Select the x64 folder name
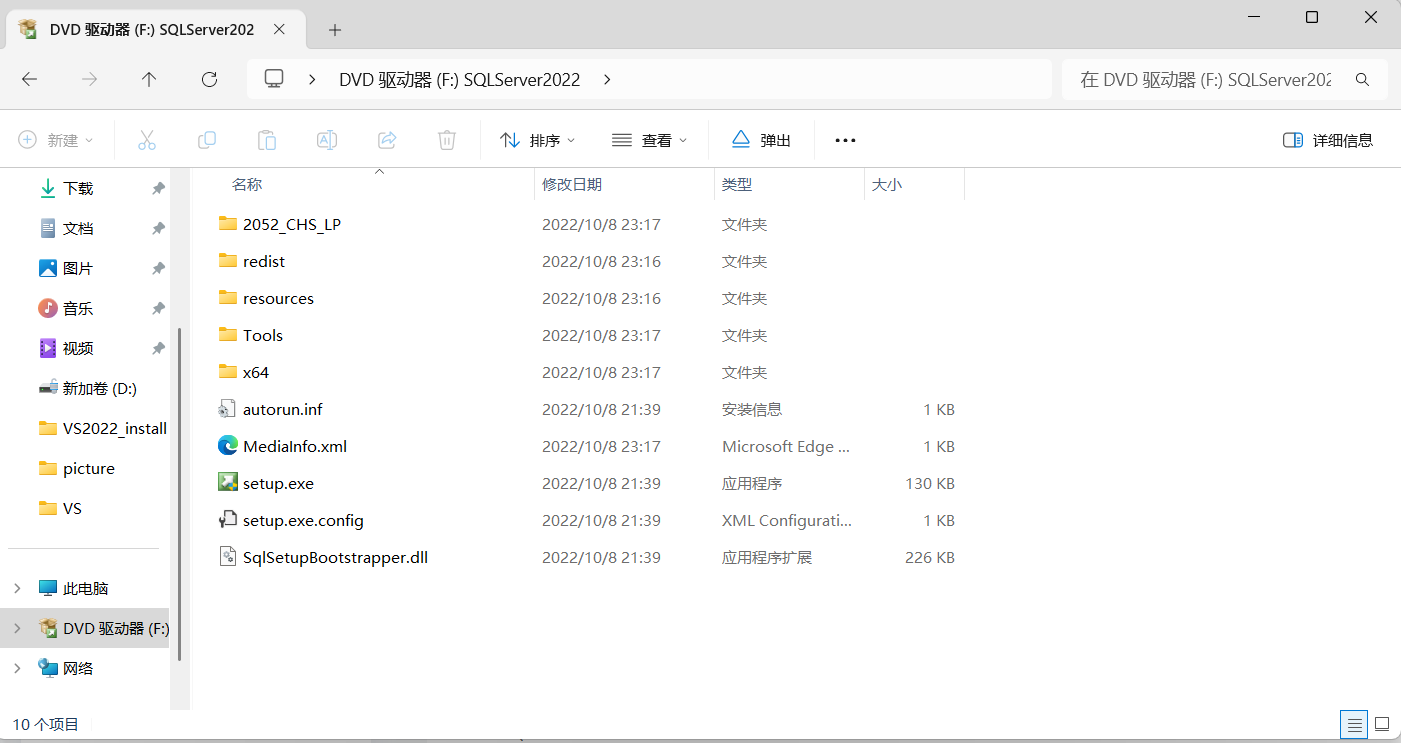 coord(256,372)
